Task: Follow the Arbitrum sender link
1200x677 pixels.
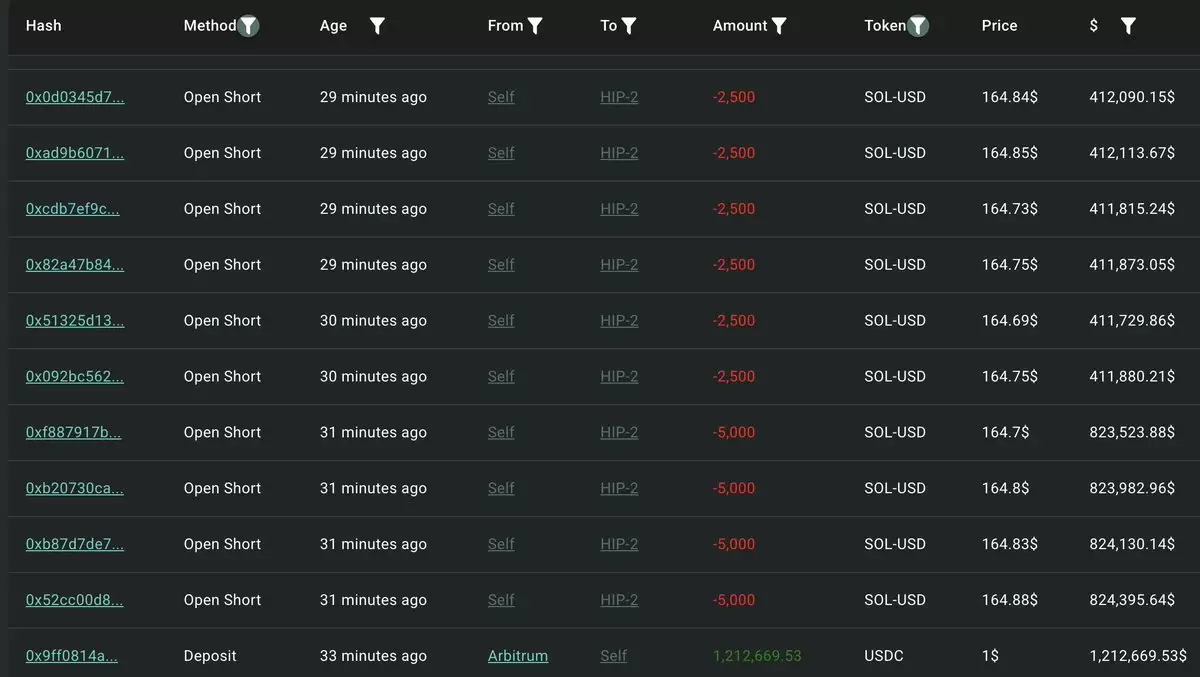Action: tap(518, 656)
